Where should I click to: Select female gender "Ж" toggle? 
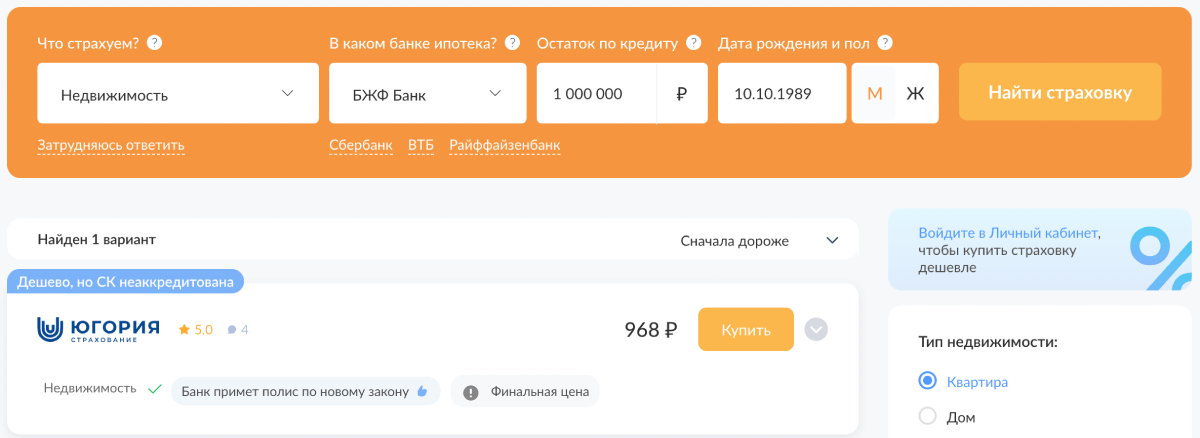click(915, 94)
